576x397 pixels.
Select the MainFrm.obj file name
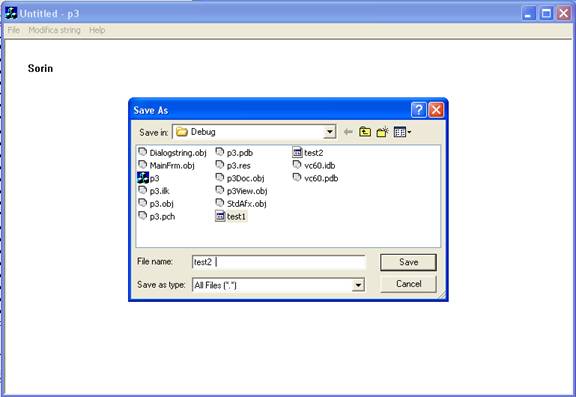(x=172, y=166)
